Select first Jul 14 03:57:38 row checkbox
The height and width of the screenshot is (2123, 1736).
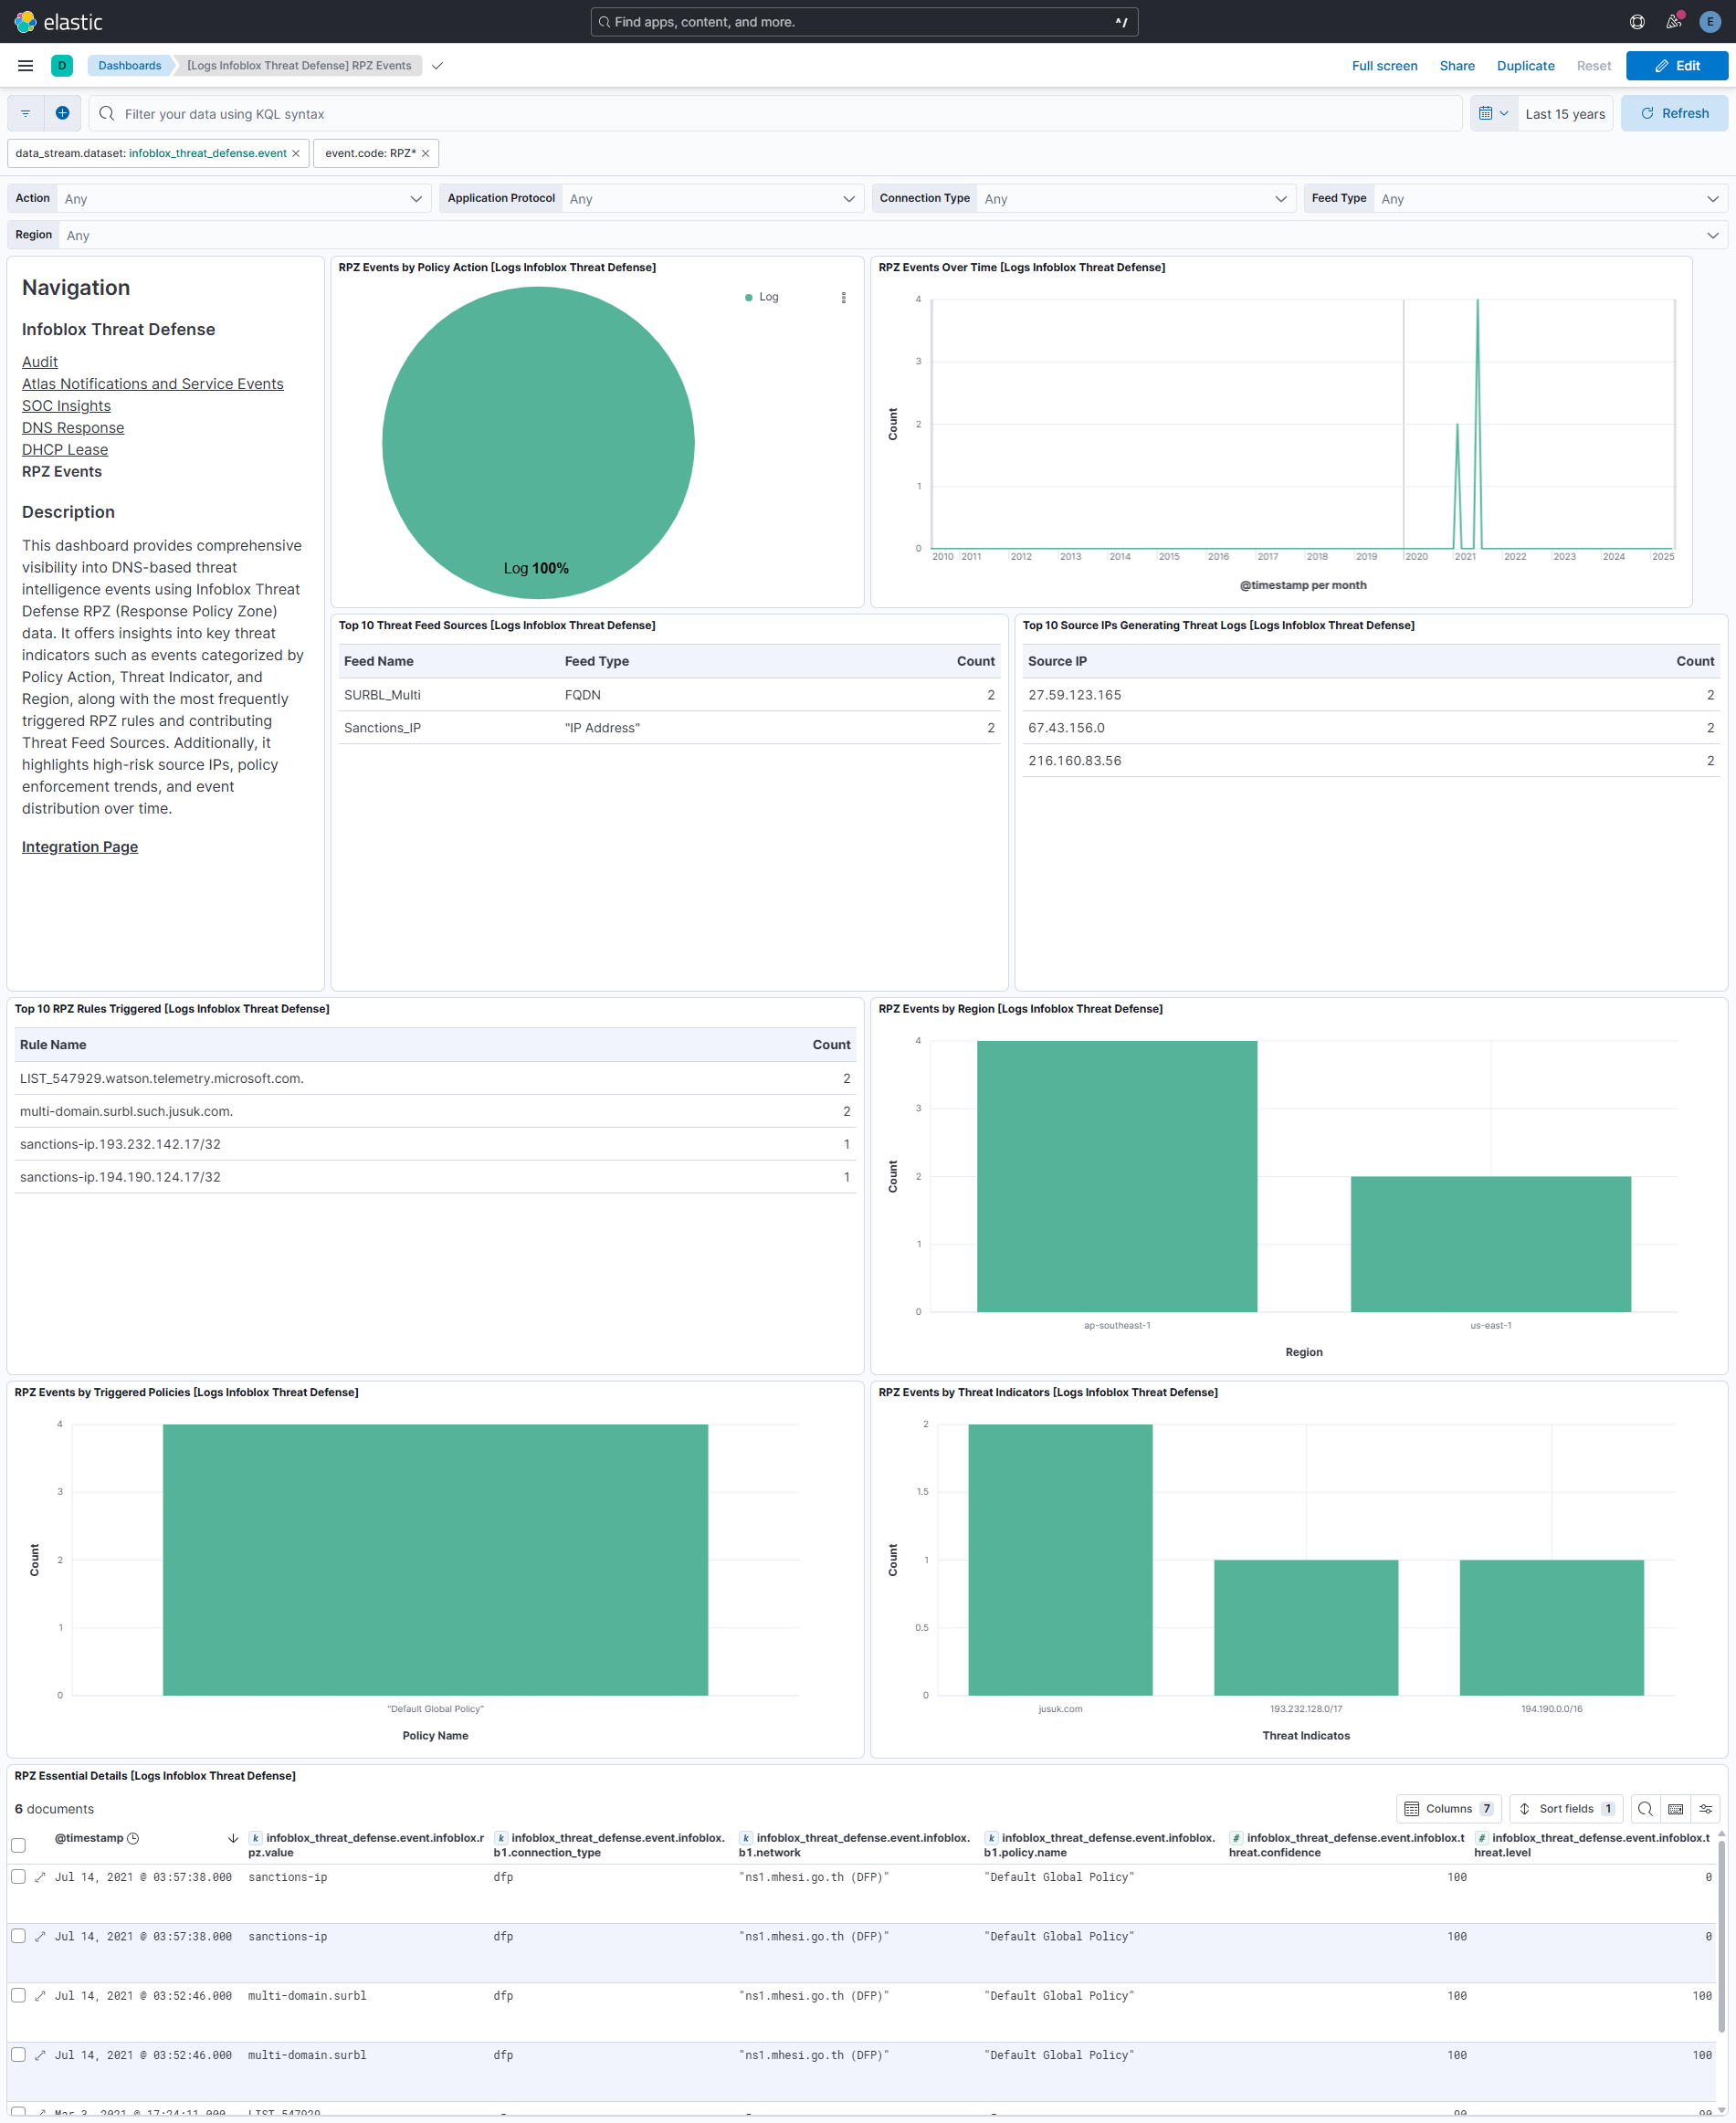coord(18,1876)
